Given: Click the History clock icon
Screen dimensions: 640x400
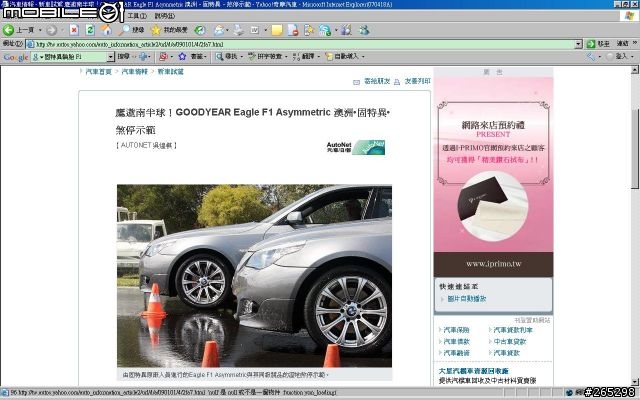Looking at the screenshot, I should (200, 30).
